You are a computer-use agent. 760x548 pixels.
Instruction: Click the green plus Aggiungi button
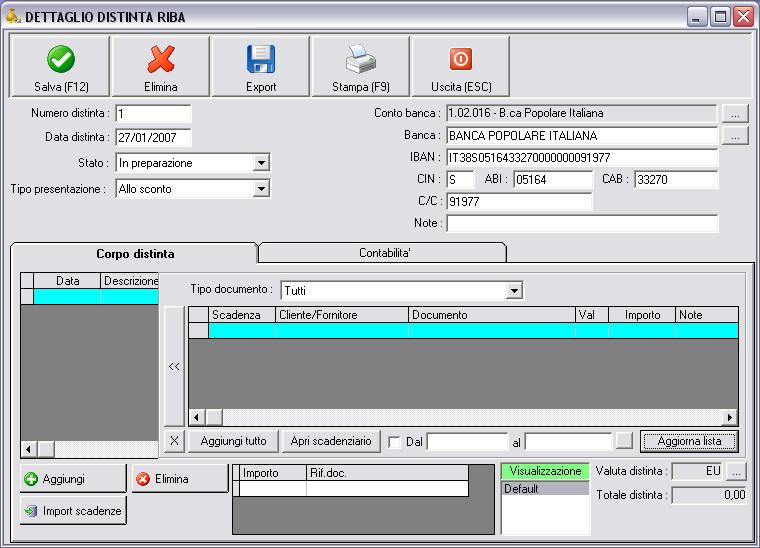coord(73,479)
